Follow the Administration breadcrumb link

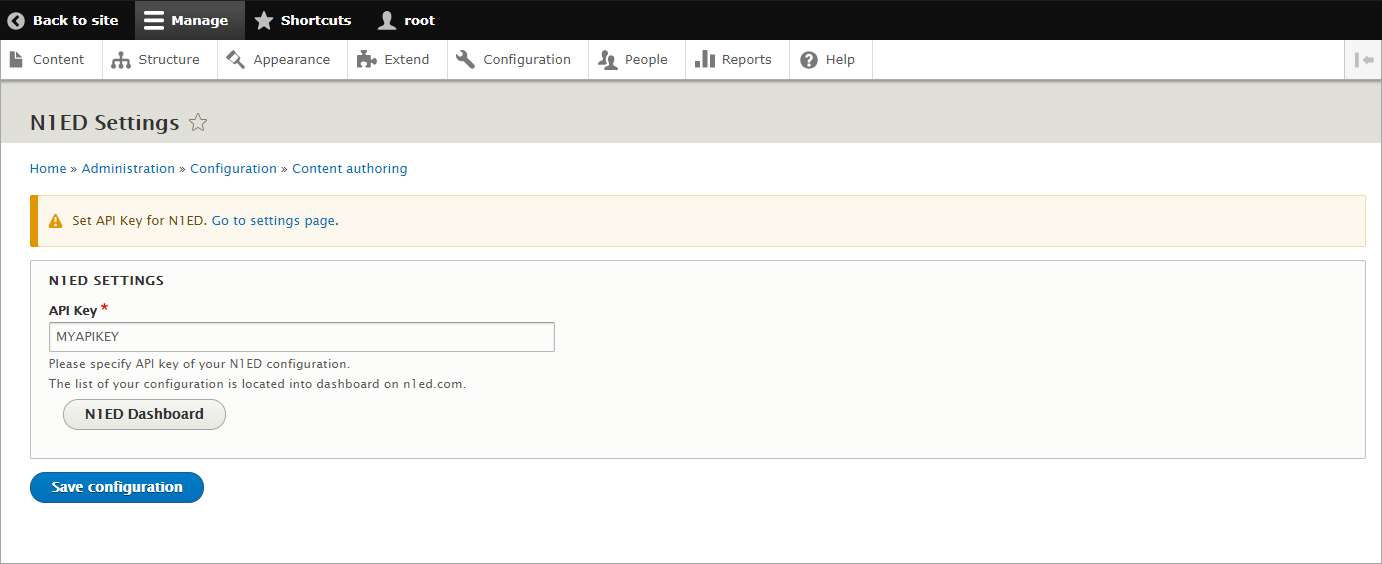click(x=128, y=169)
